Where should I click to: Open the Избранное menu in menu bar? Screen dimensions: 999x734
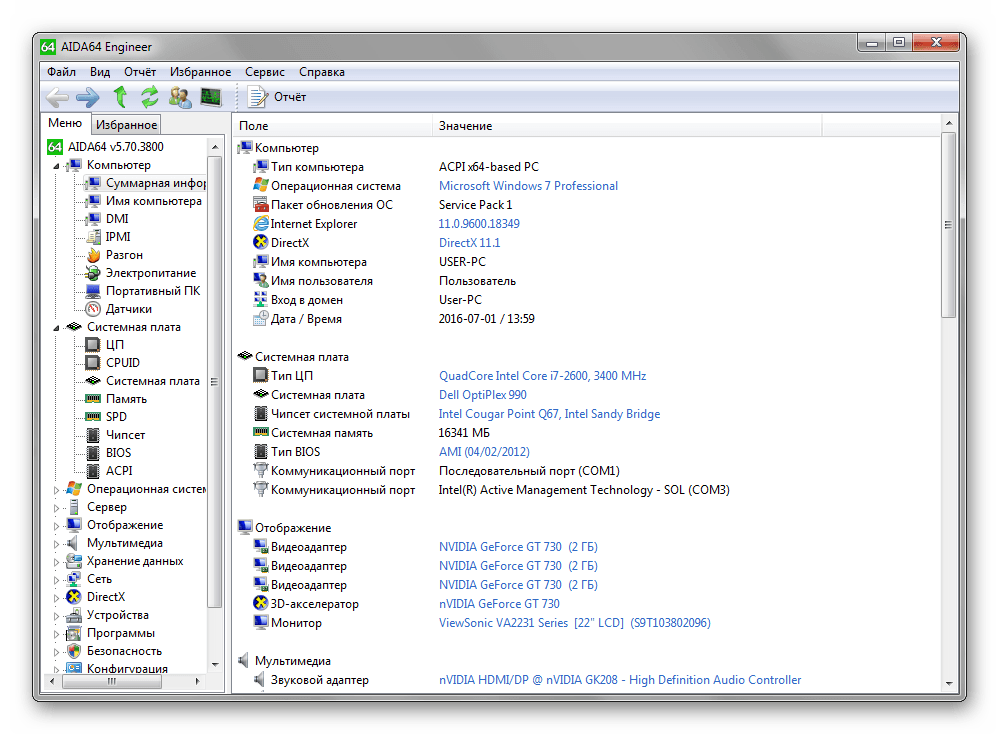pos(200,72)
